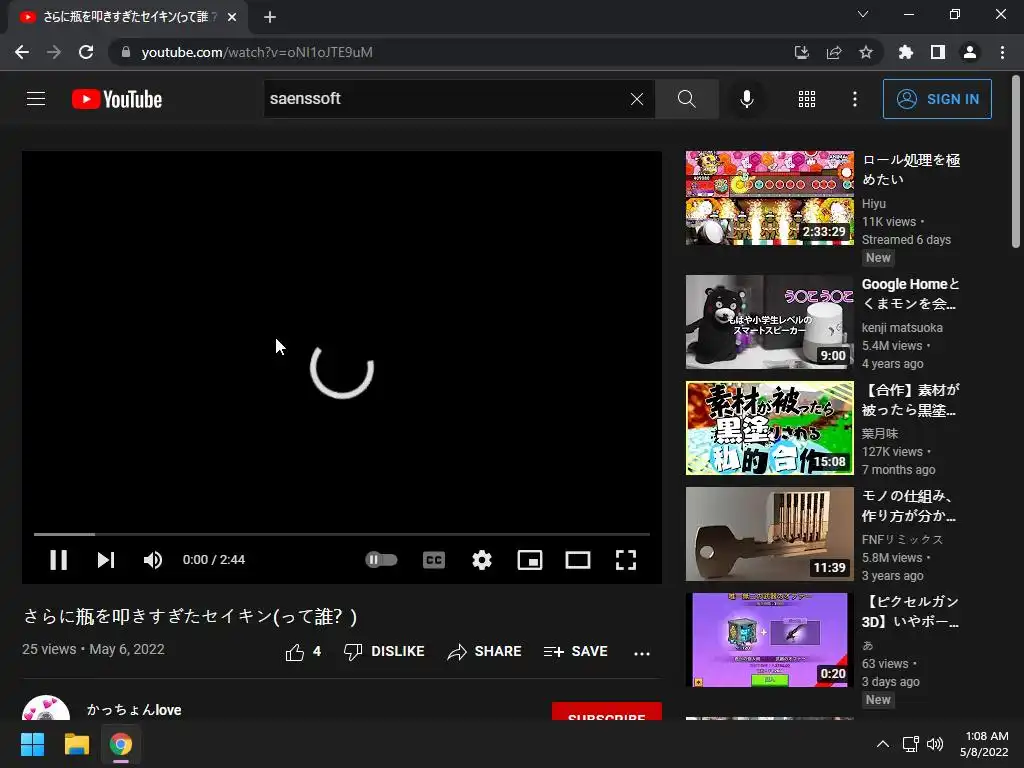
Task: Open the YouTube apps grid
Action: point(807,99)
